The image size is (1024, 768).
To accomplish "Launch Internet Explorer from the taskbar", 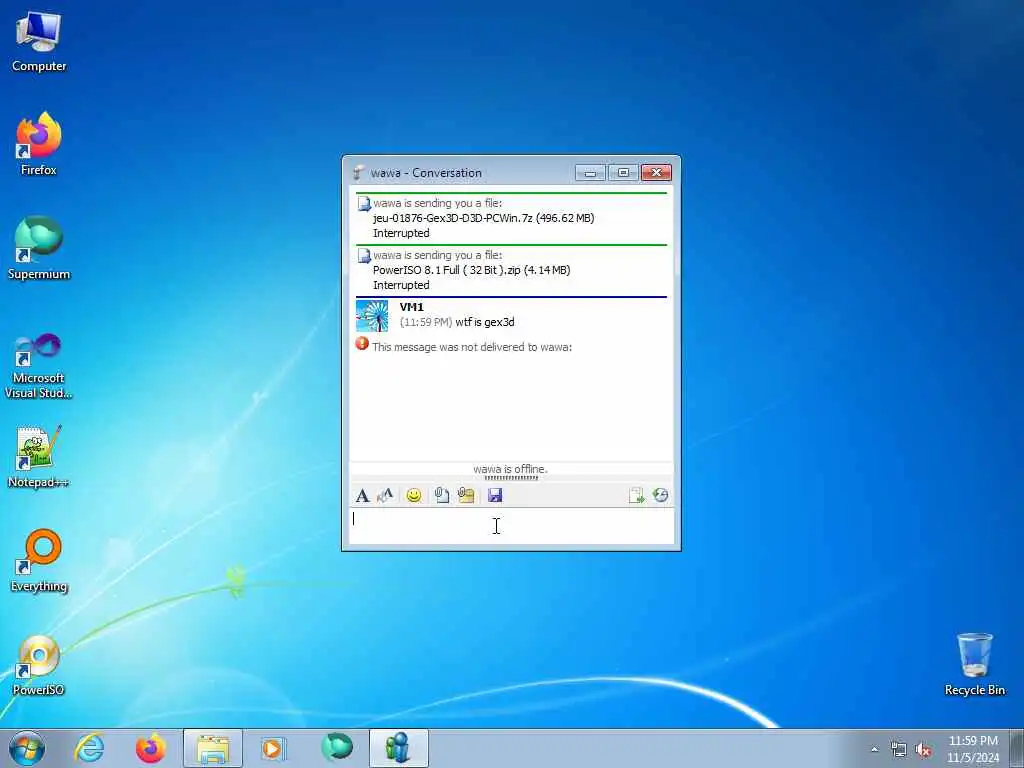I will [89, 748].
